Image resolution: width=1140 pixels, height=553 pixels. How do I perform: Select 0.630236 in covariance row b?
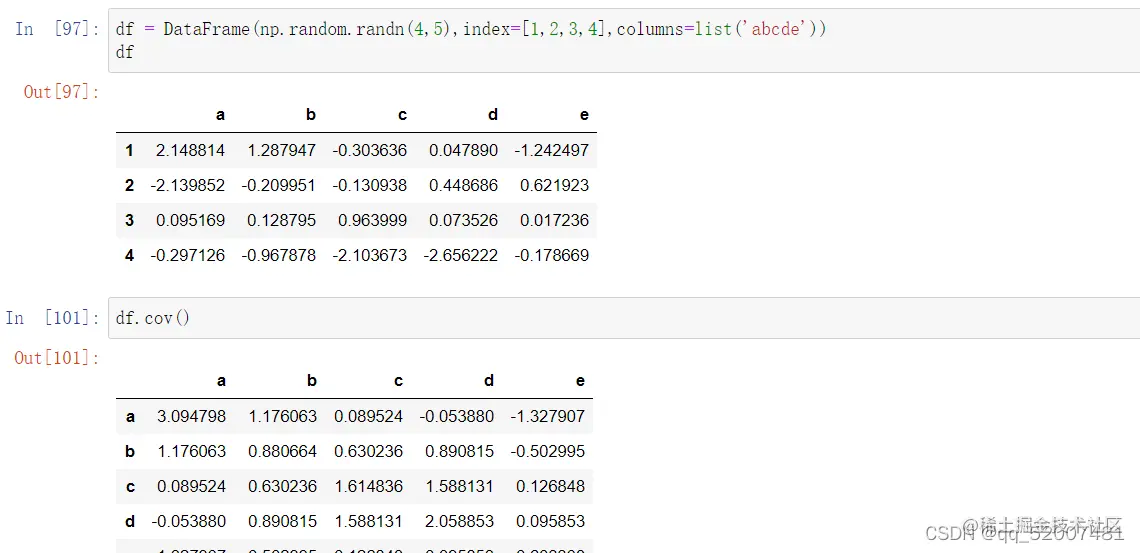pos(369,451)
